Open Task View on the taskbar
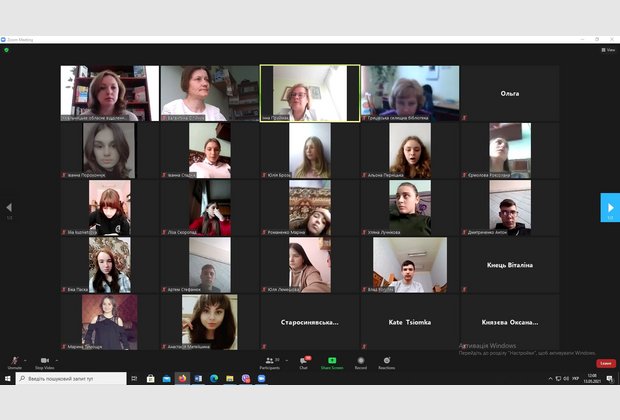This screenshot has width=620, height=420. [x=134, y=378]
